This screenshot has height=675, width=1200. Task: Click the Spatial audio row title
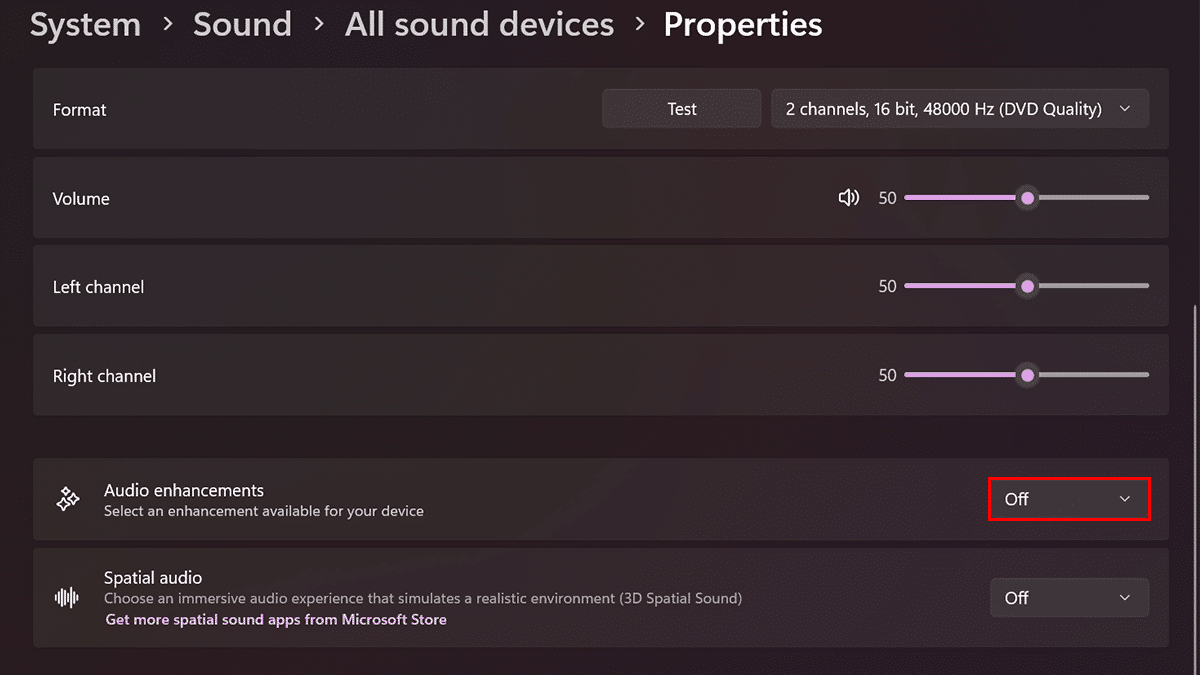point(153,578)
